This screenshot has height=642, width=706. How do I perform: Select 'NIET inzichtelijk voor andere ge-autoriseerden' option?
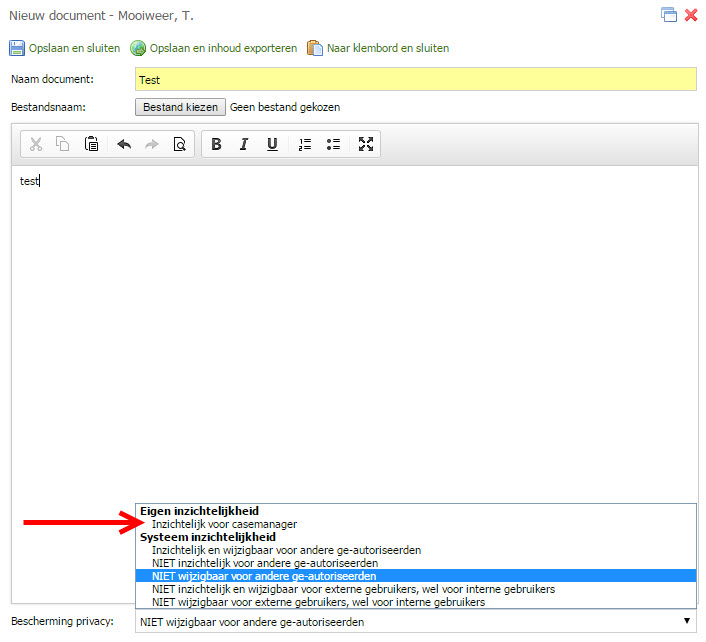point(416,563)
